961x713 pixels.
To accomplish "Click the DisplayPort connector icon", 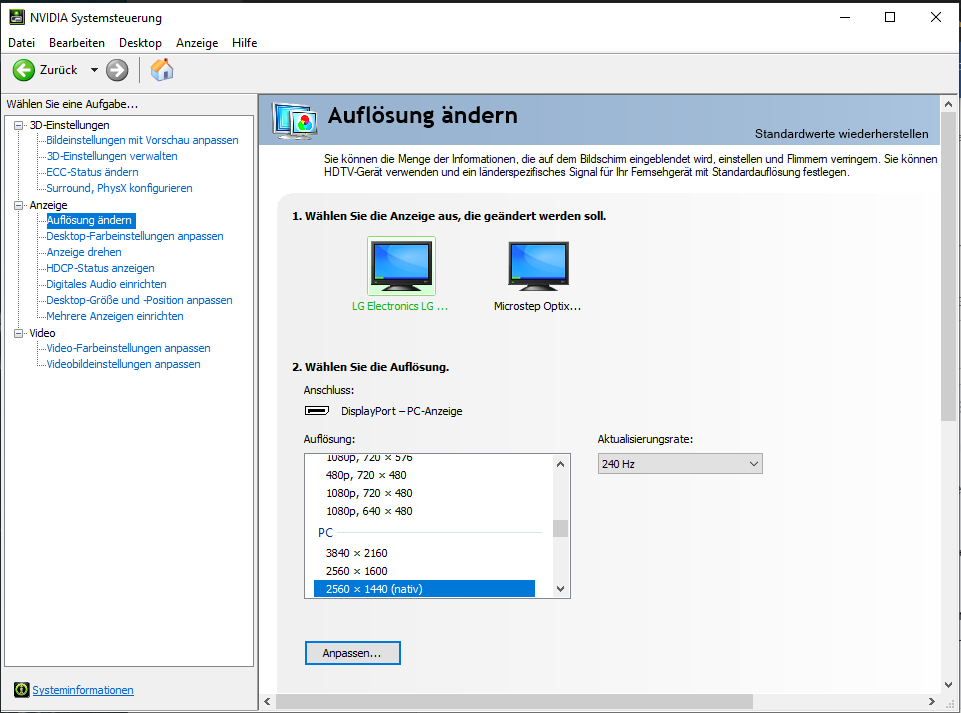I will (317, 411).
